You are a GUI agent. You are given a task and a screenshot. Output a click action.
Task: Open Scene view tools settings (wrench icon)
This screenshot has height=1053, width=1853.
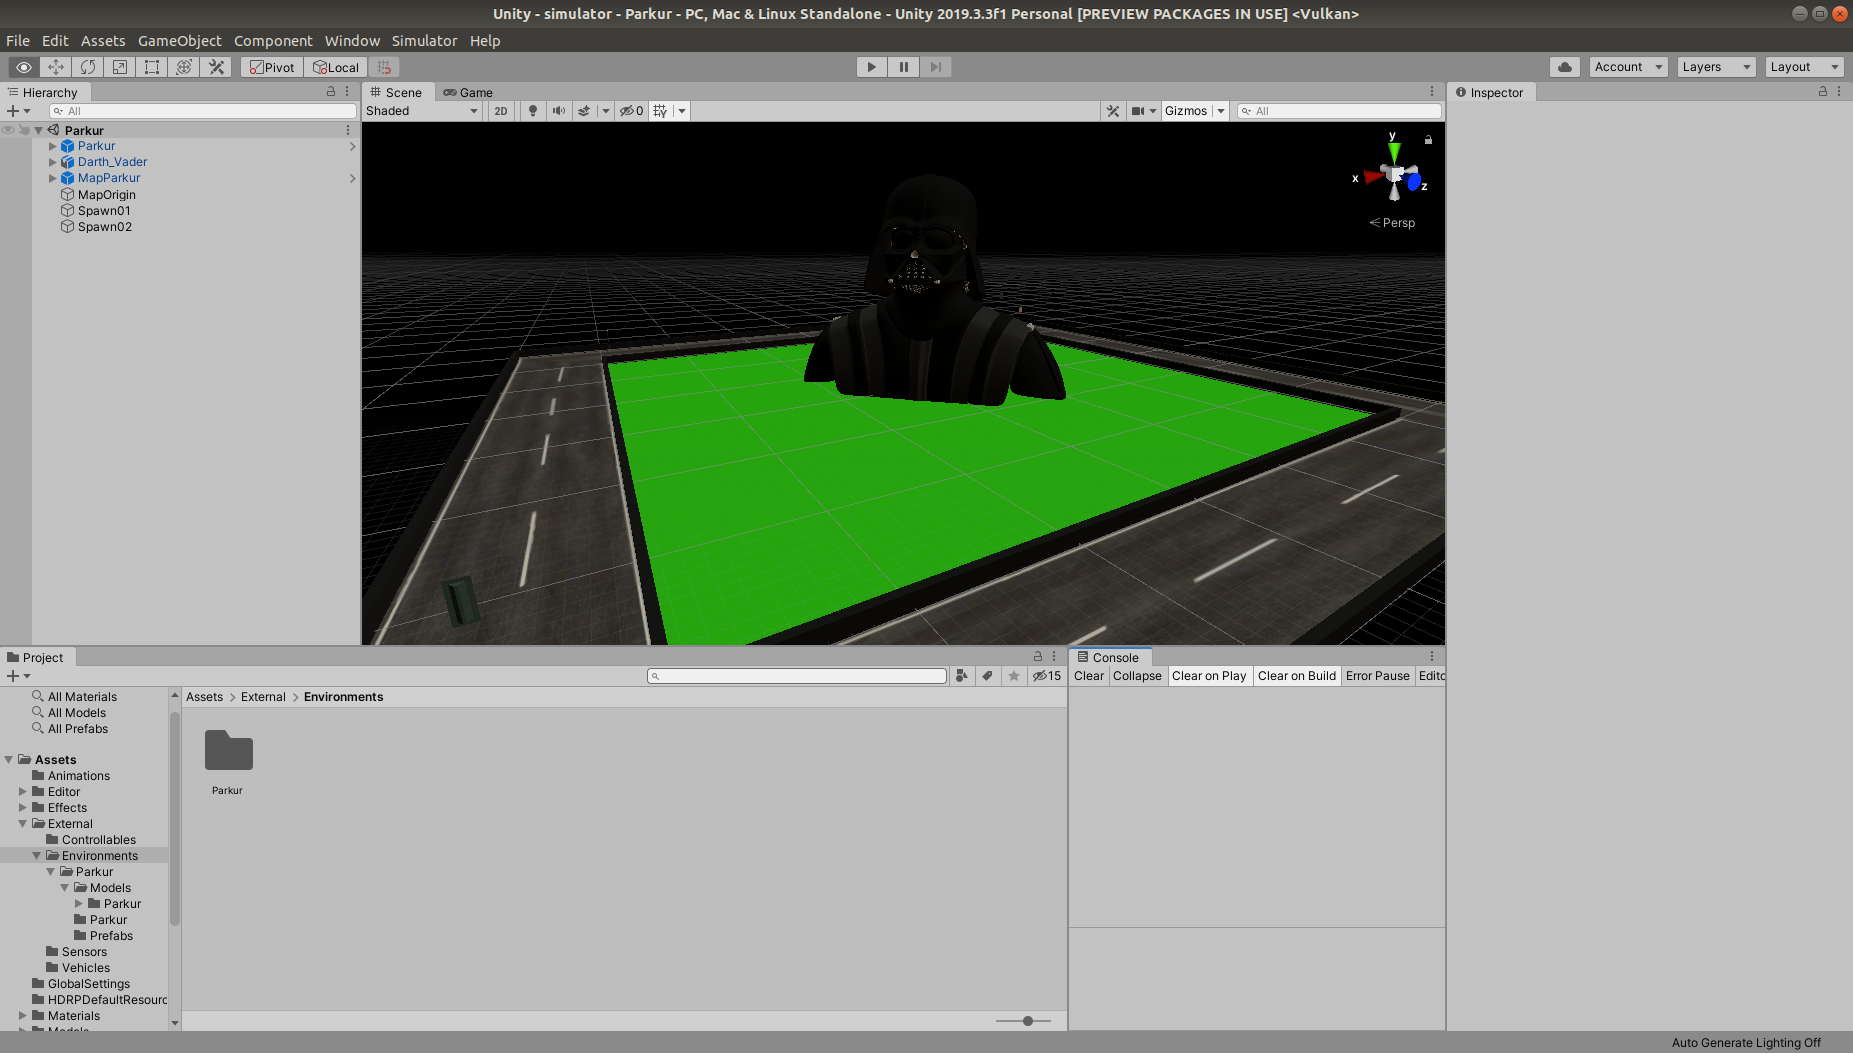(x=1113, y=111)
